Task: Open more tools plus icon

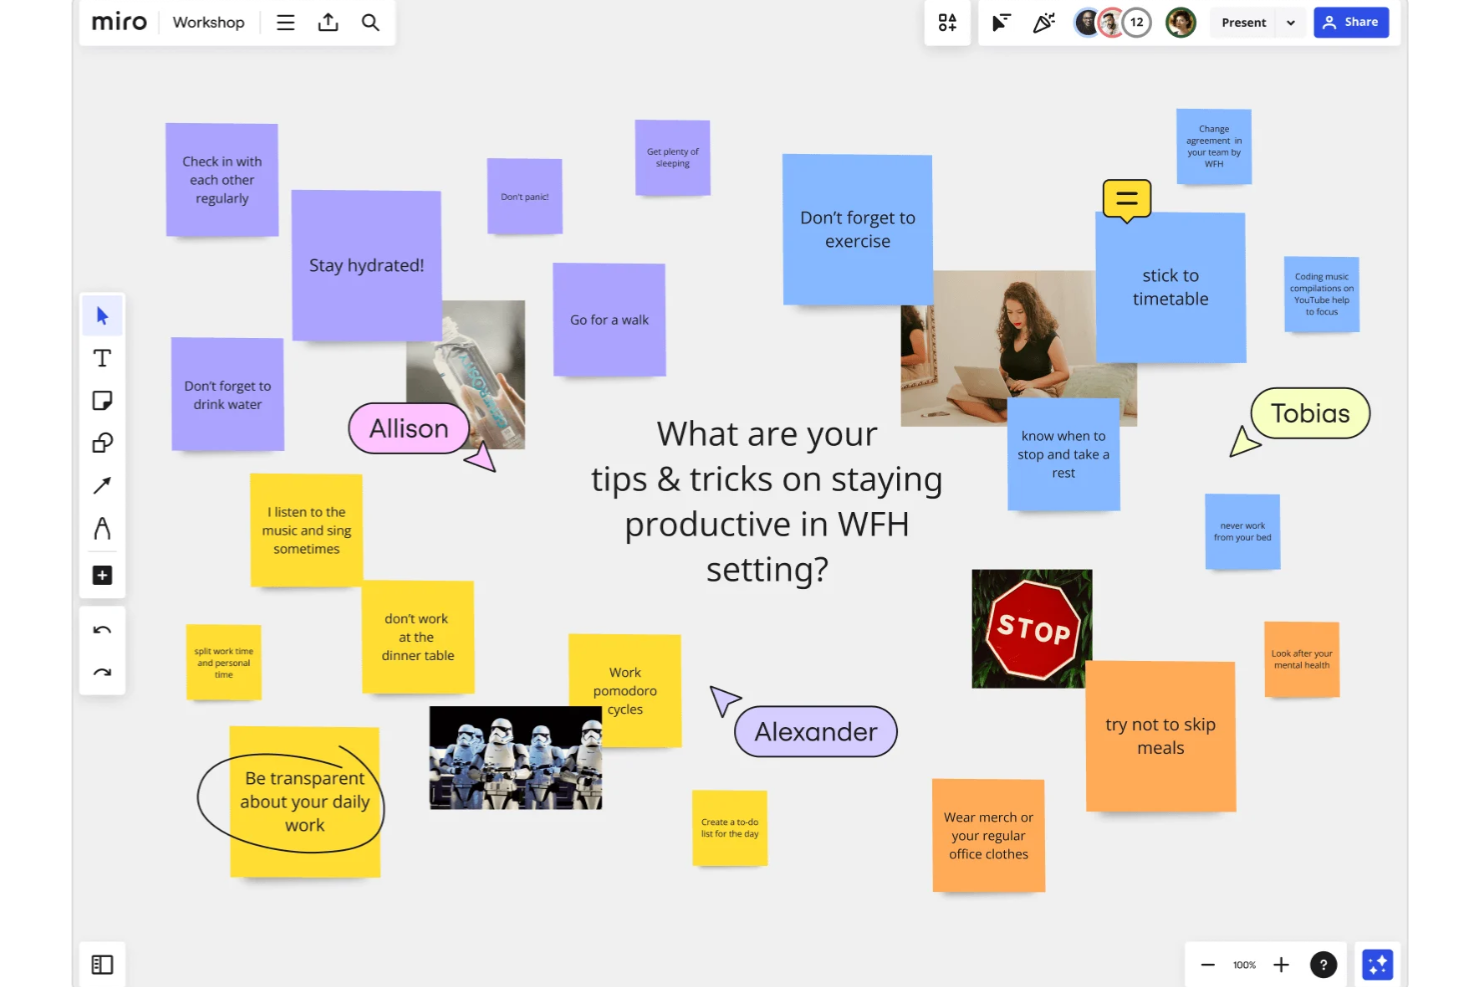Action: (102, 575)
